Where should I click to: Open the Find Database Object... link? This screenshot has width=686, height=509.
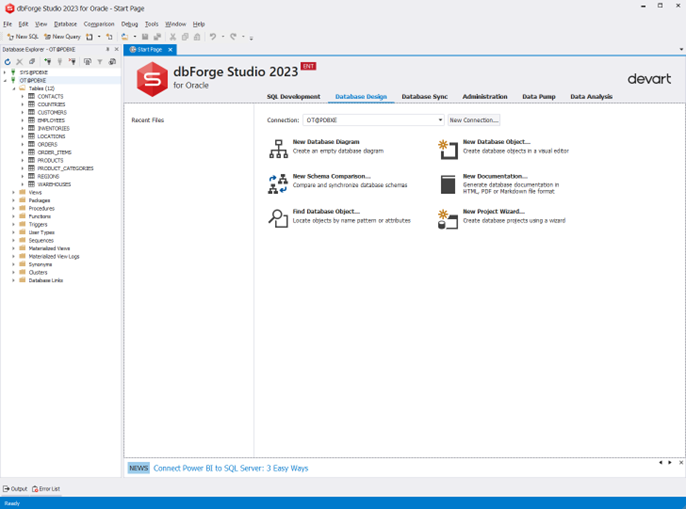(326, 211)
